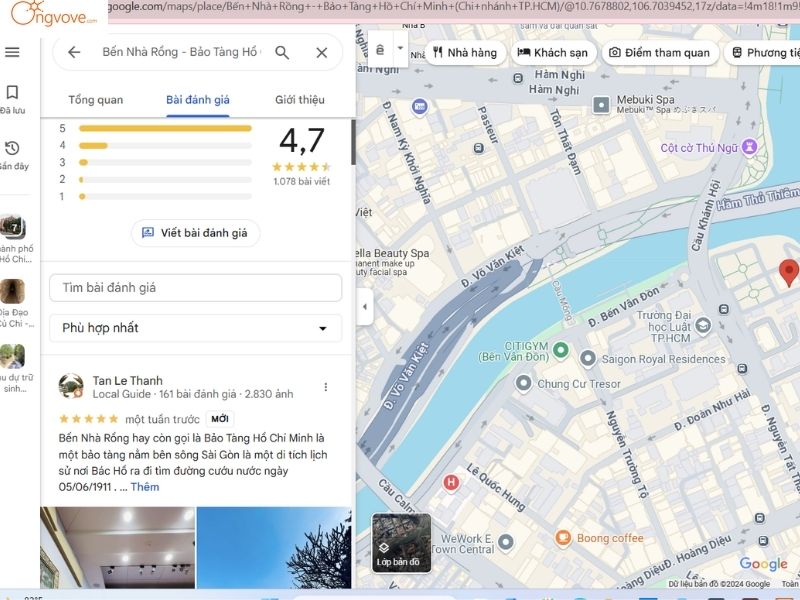Open the Giới thiệu tab

[x=299, y=100]
